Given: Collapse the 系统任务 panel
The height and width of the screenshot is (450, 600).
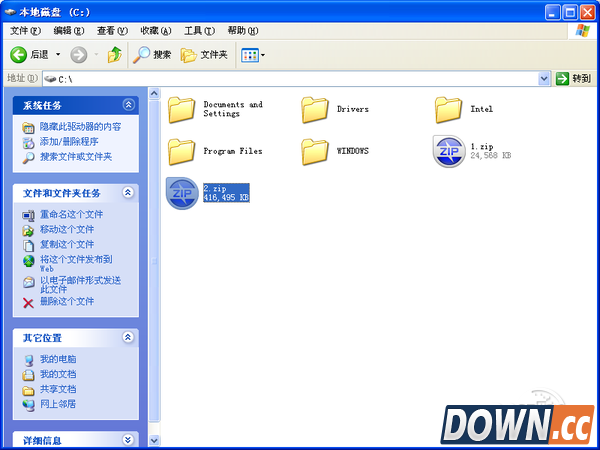Looking at the screenshot, I should pyautogui.click(x=128, y=105).
